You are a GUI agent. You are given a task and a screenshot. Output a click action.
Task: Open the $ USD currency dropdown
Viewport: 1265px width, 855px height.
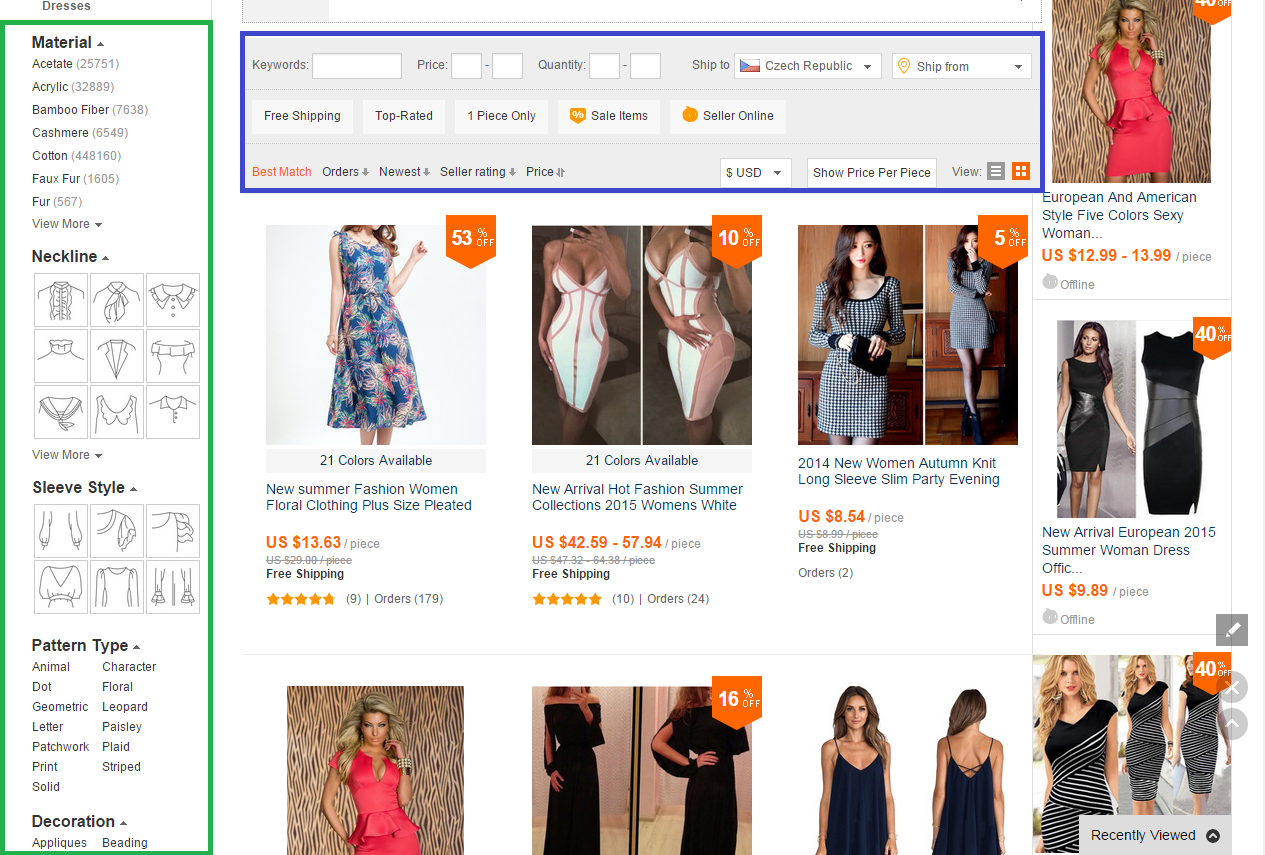755,173
